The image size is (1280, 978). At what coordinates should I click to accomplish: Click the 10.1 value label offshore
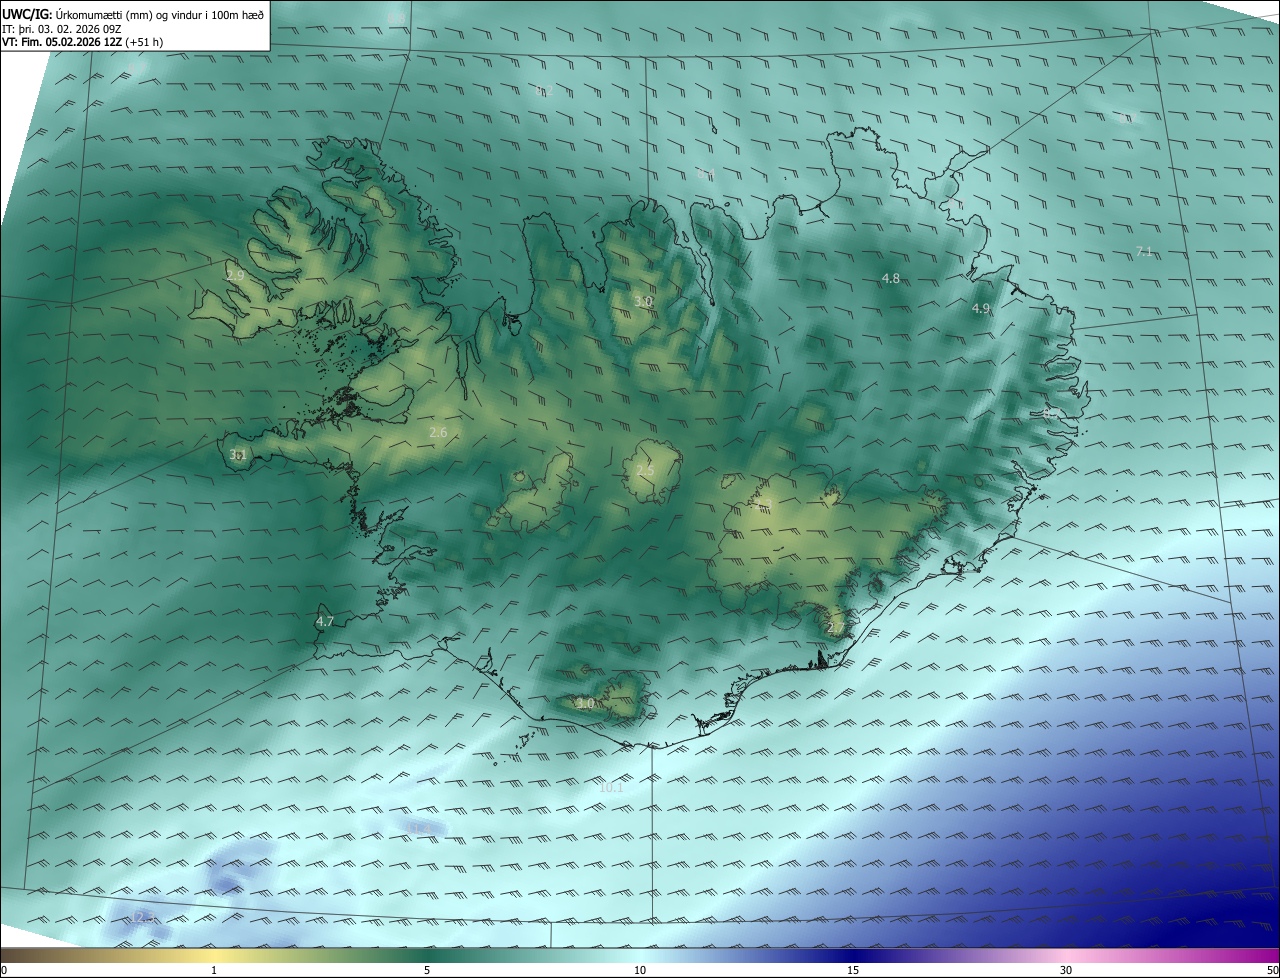[611, 788]
